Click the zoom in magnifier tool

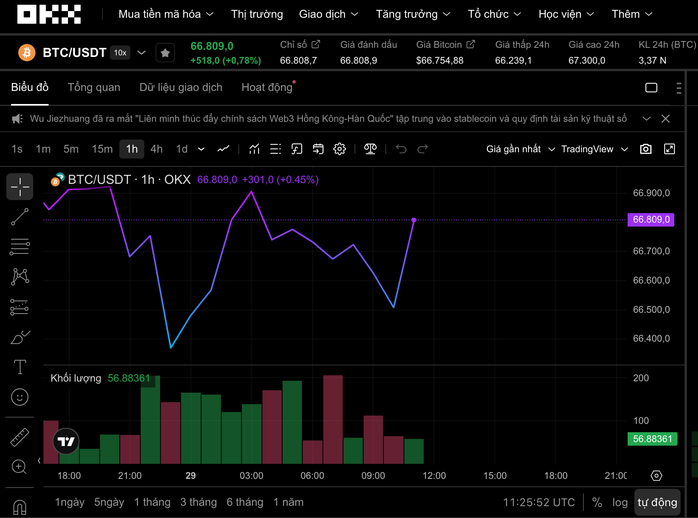point(19,467)
